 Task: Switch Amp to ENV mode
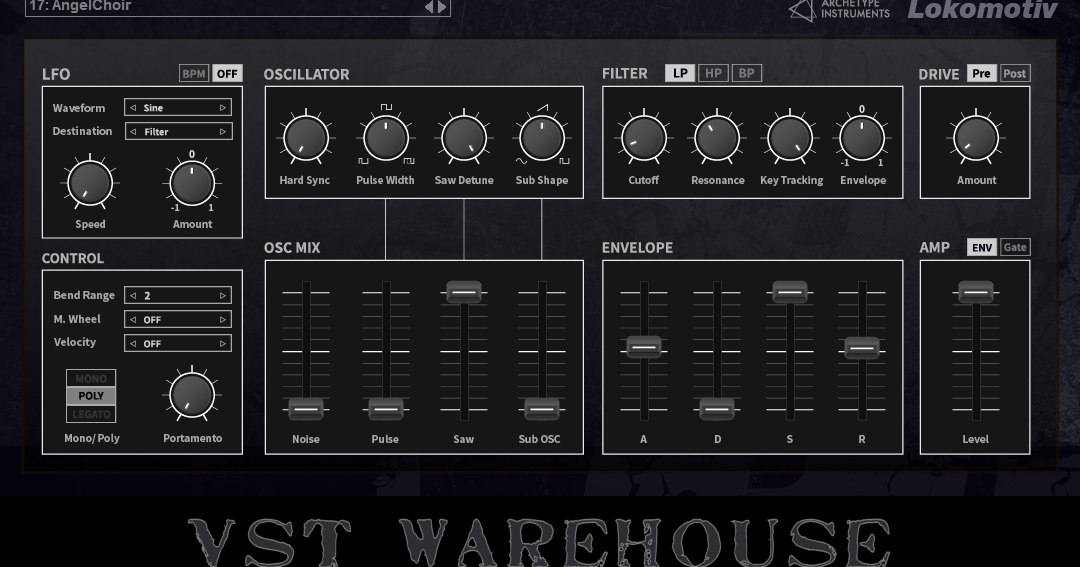point(982,247)
